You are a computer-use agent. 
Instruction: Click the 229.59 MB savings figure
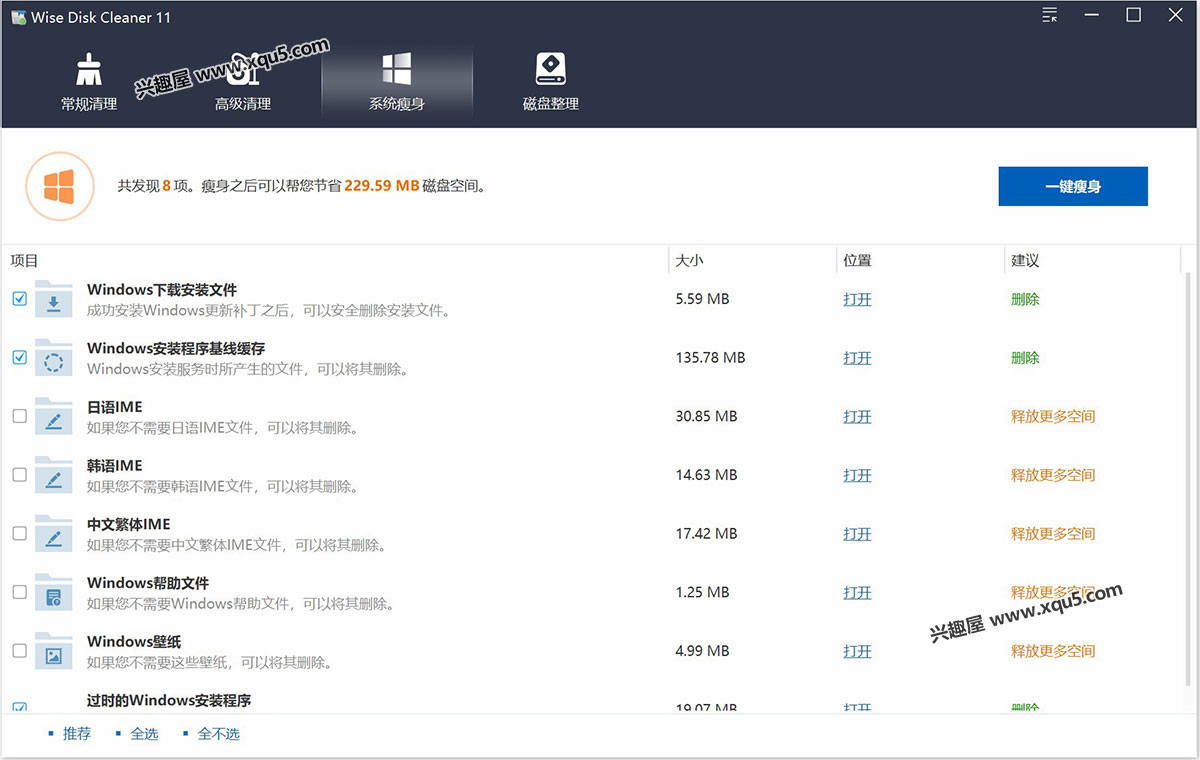382,186
